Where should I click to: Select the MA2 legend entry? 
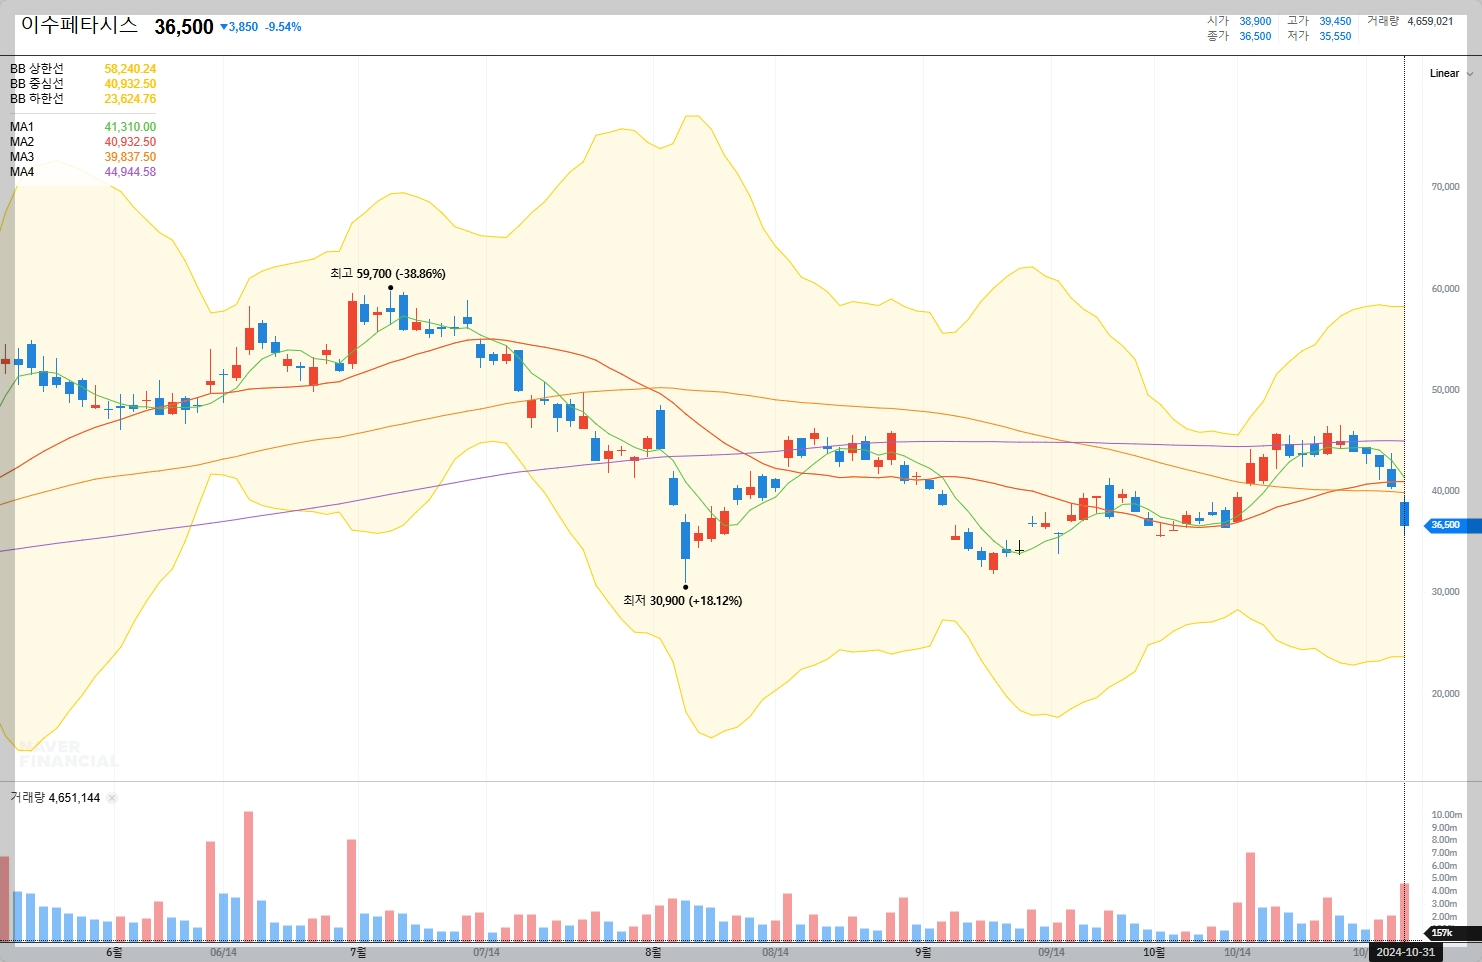(22, 142)
